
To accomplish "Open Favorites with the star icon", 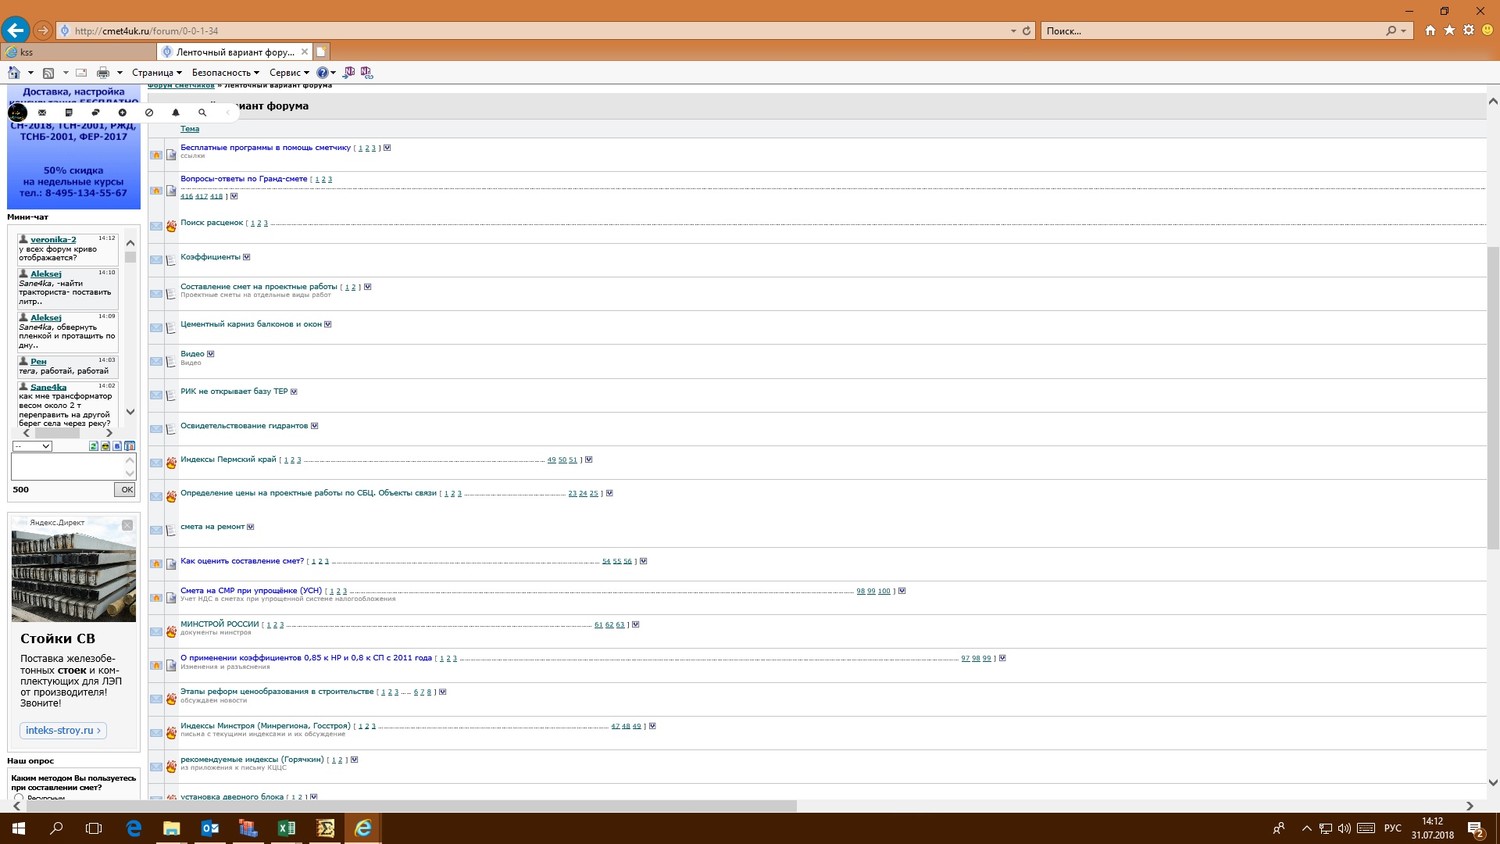I will (1449, 30).
